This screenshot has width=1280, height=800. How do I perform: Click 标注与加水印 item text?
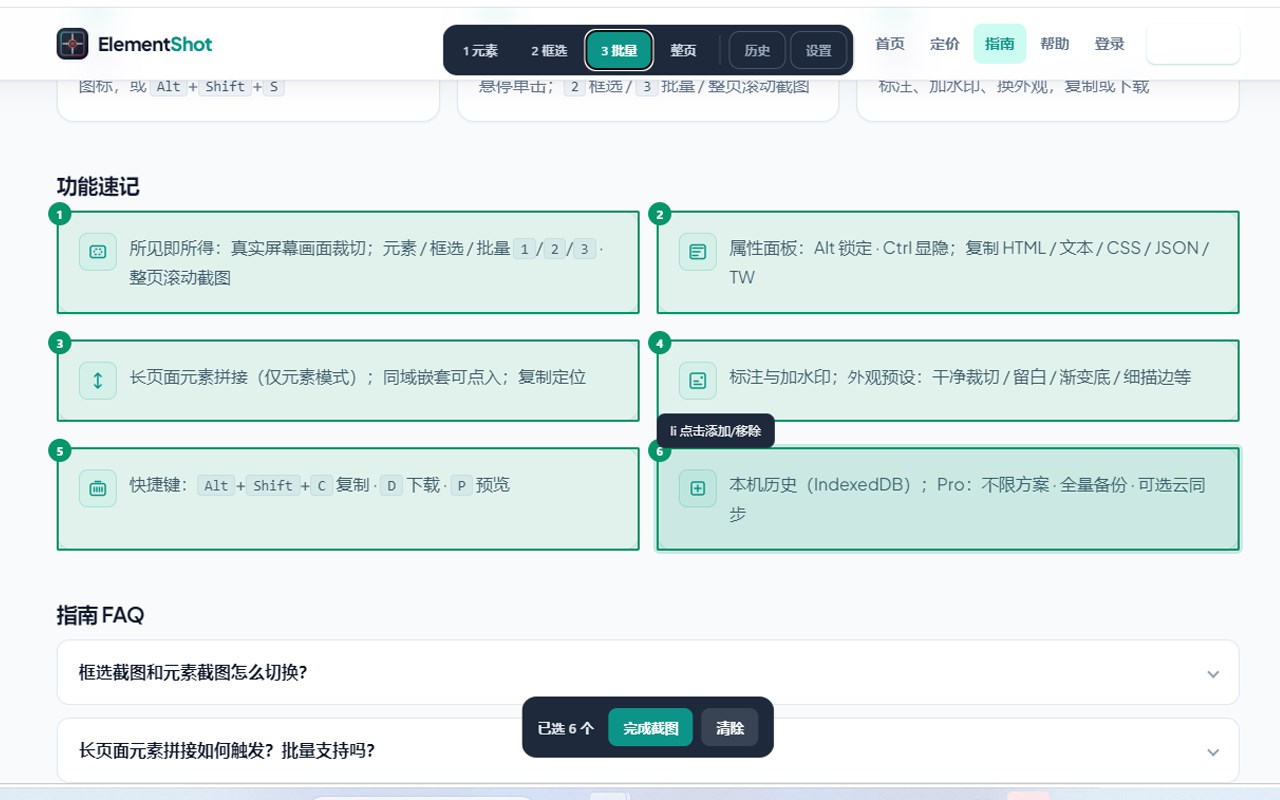960,377
